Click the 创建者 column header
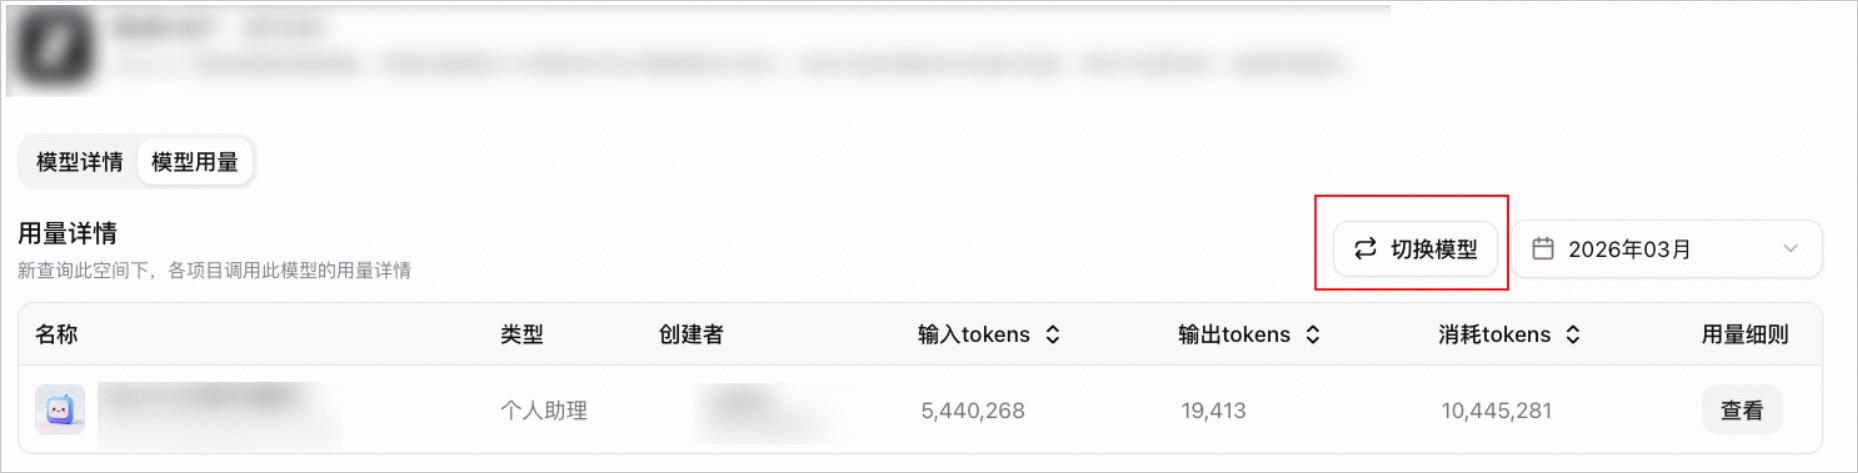Viewport: 1858px width, 473px height. (x=691, y=335)
